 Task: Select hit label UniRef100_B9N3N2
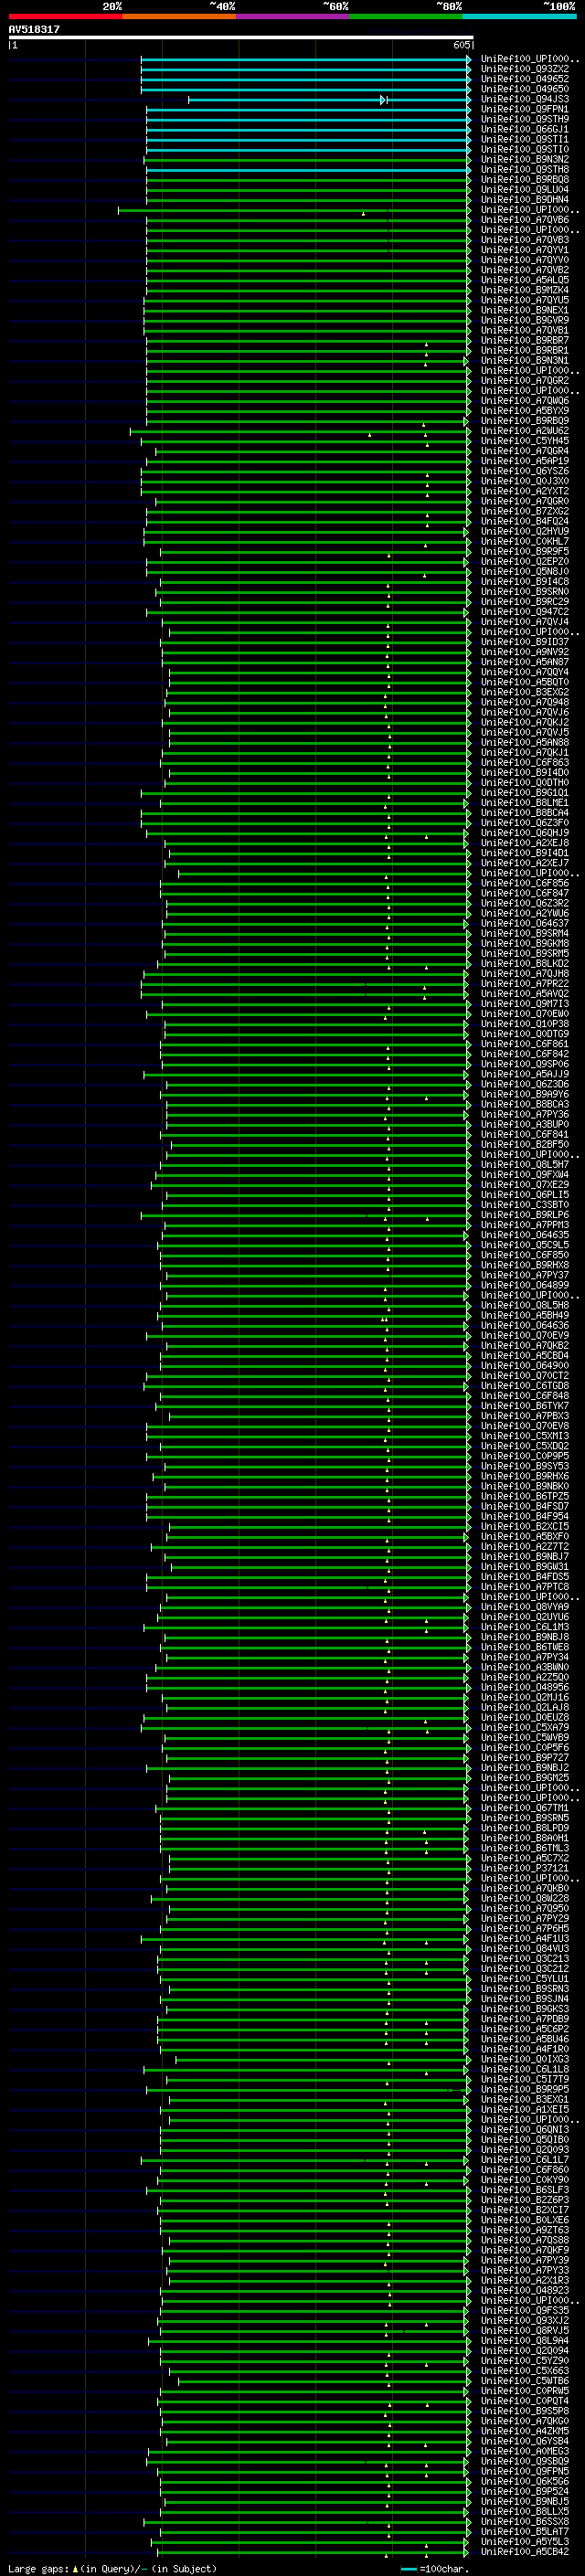(525, 159)
